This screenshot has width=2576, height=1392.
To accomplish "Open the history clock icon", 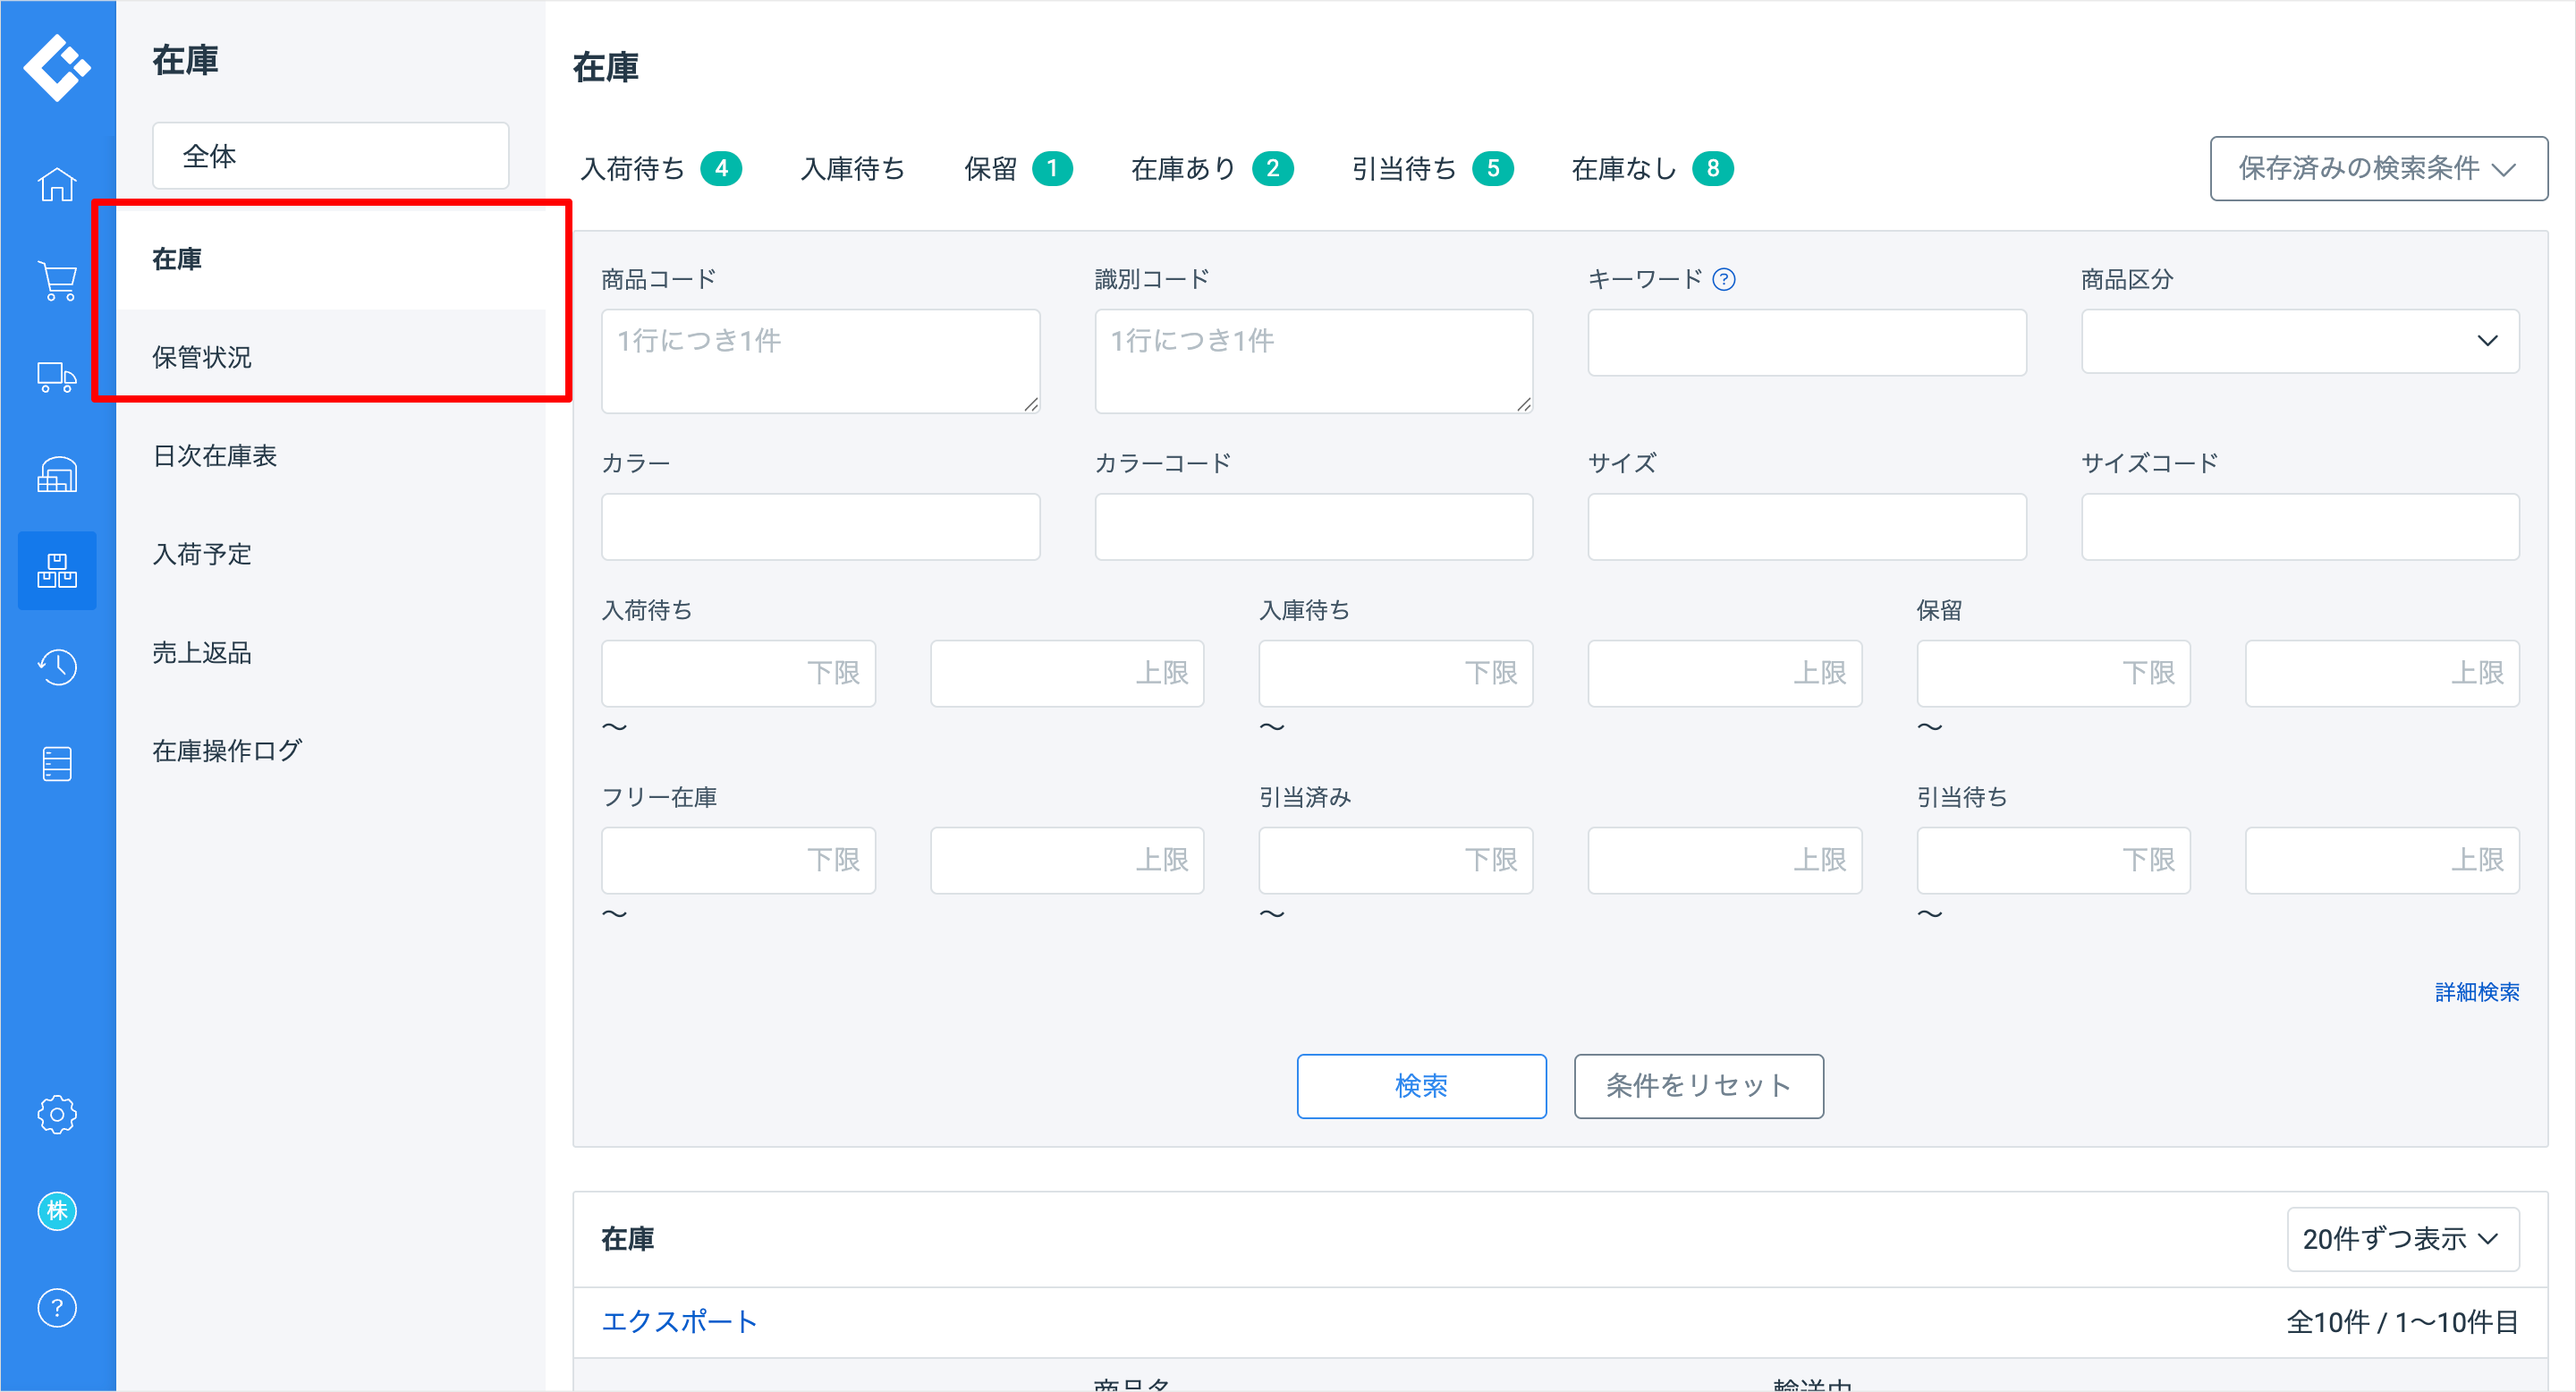I will click(x=57, y=667).
